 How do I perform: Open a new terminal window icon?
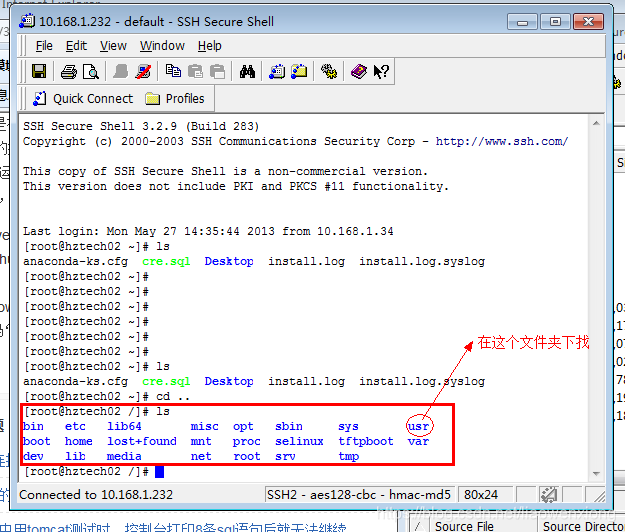click(x=277, y=72)
